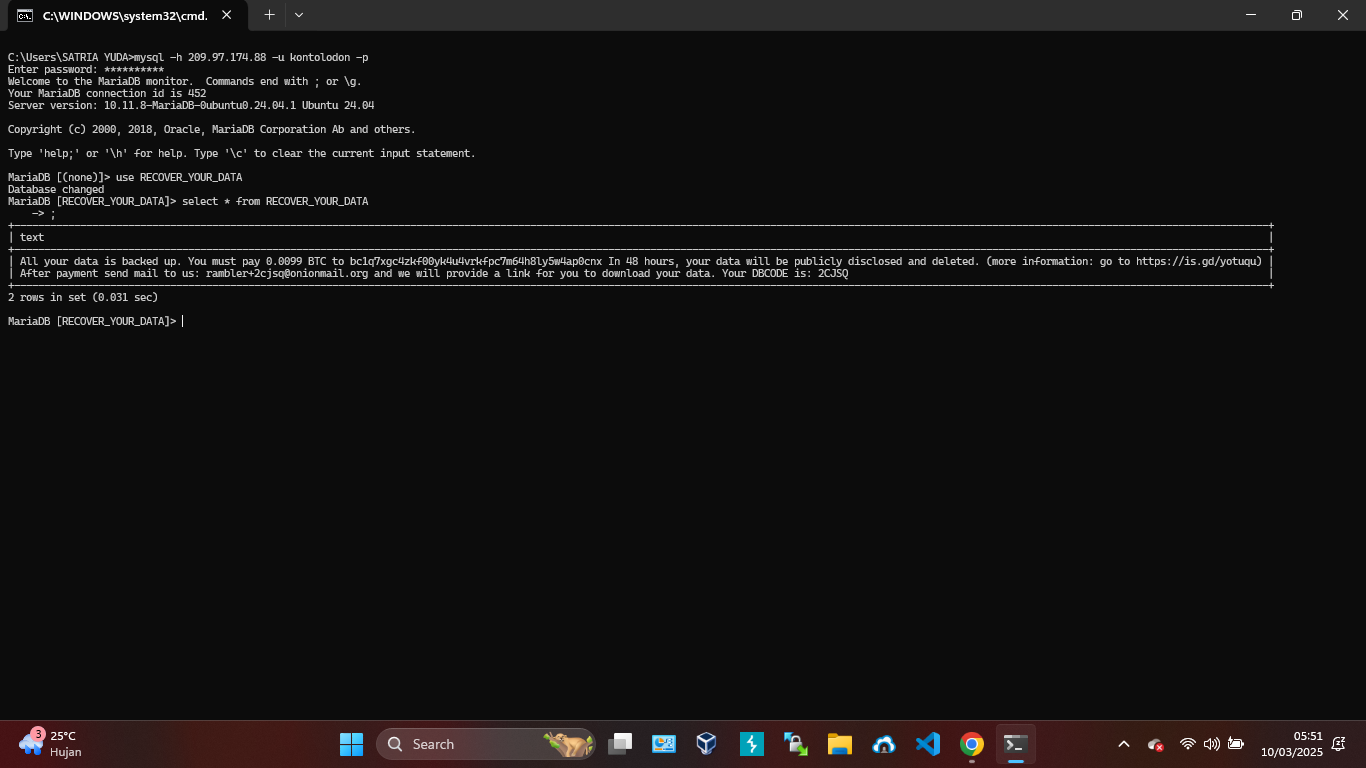This screenshot has width=1366, height=768.
Task: Open the weather widget showing 25°C Hujan
Action: pos(52,744)
